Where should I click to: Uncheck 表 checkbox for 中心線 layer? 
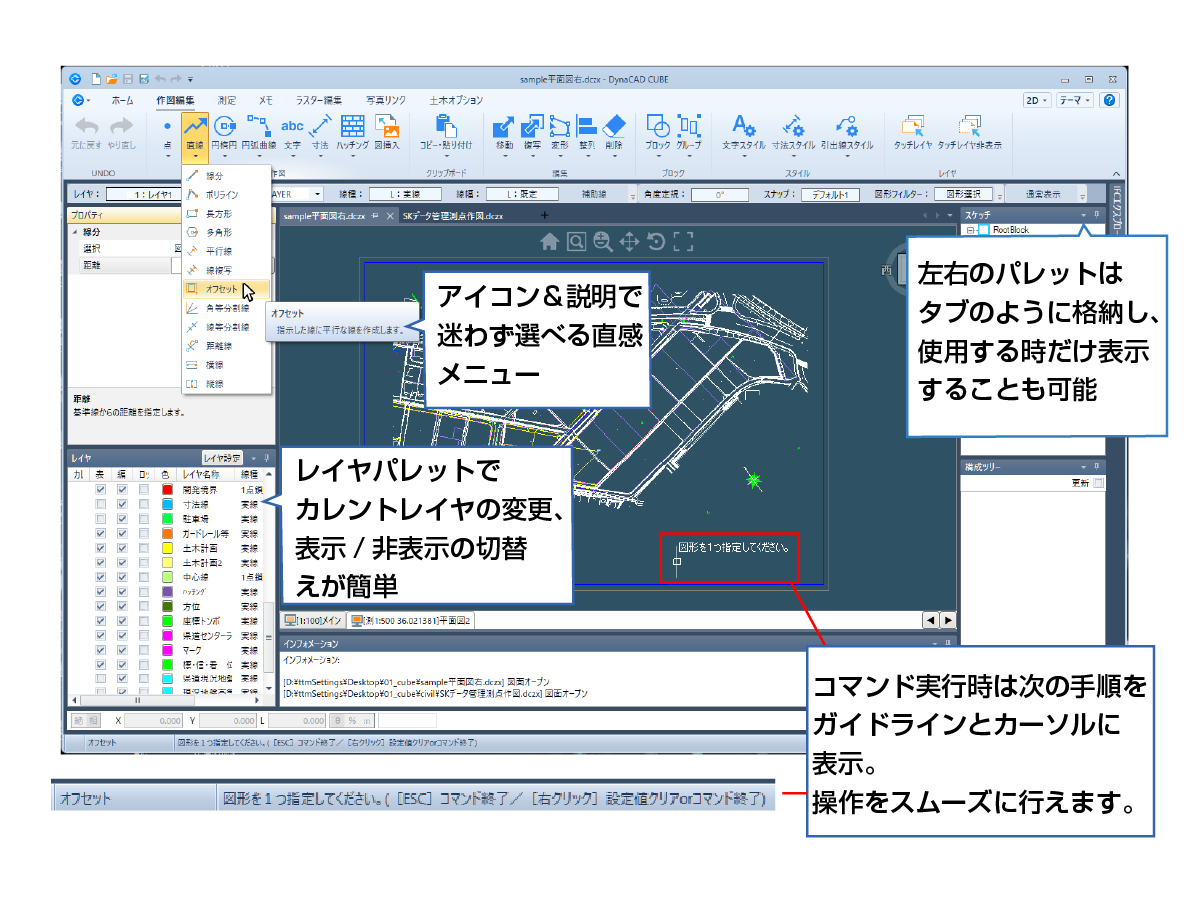pyautogui.click(x=100, y=577)
